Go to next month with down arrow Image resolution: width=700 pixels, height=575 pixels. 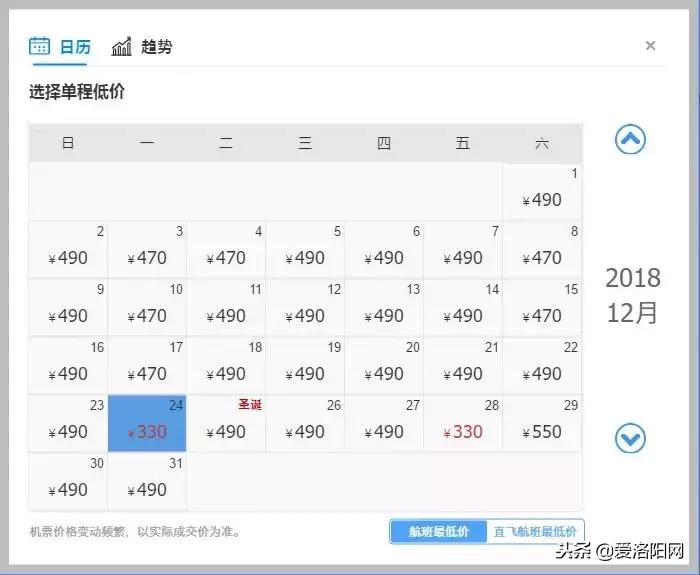click(630, 438)
